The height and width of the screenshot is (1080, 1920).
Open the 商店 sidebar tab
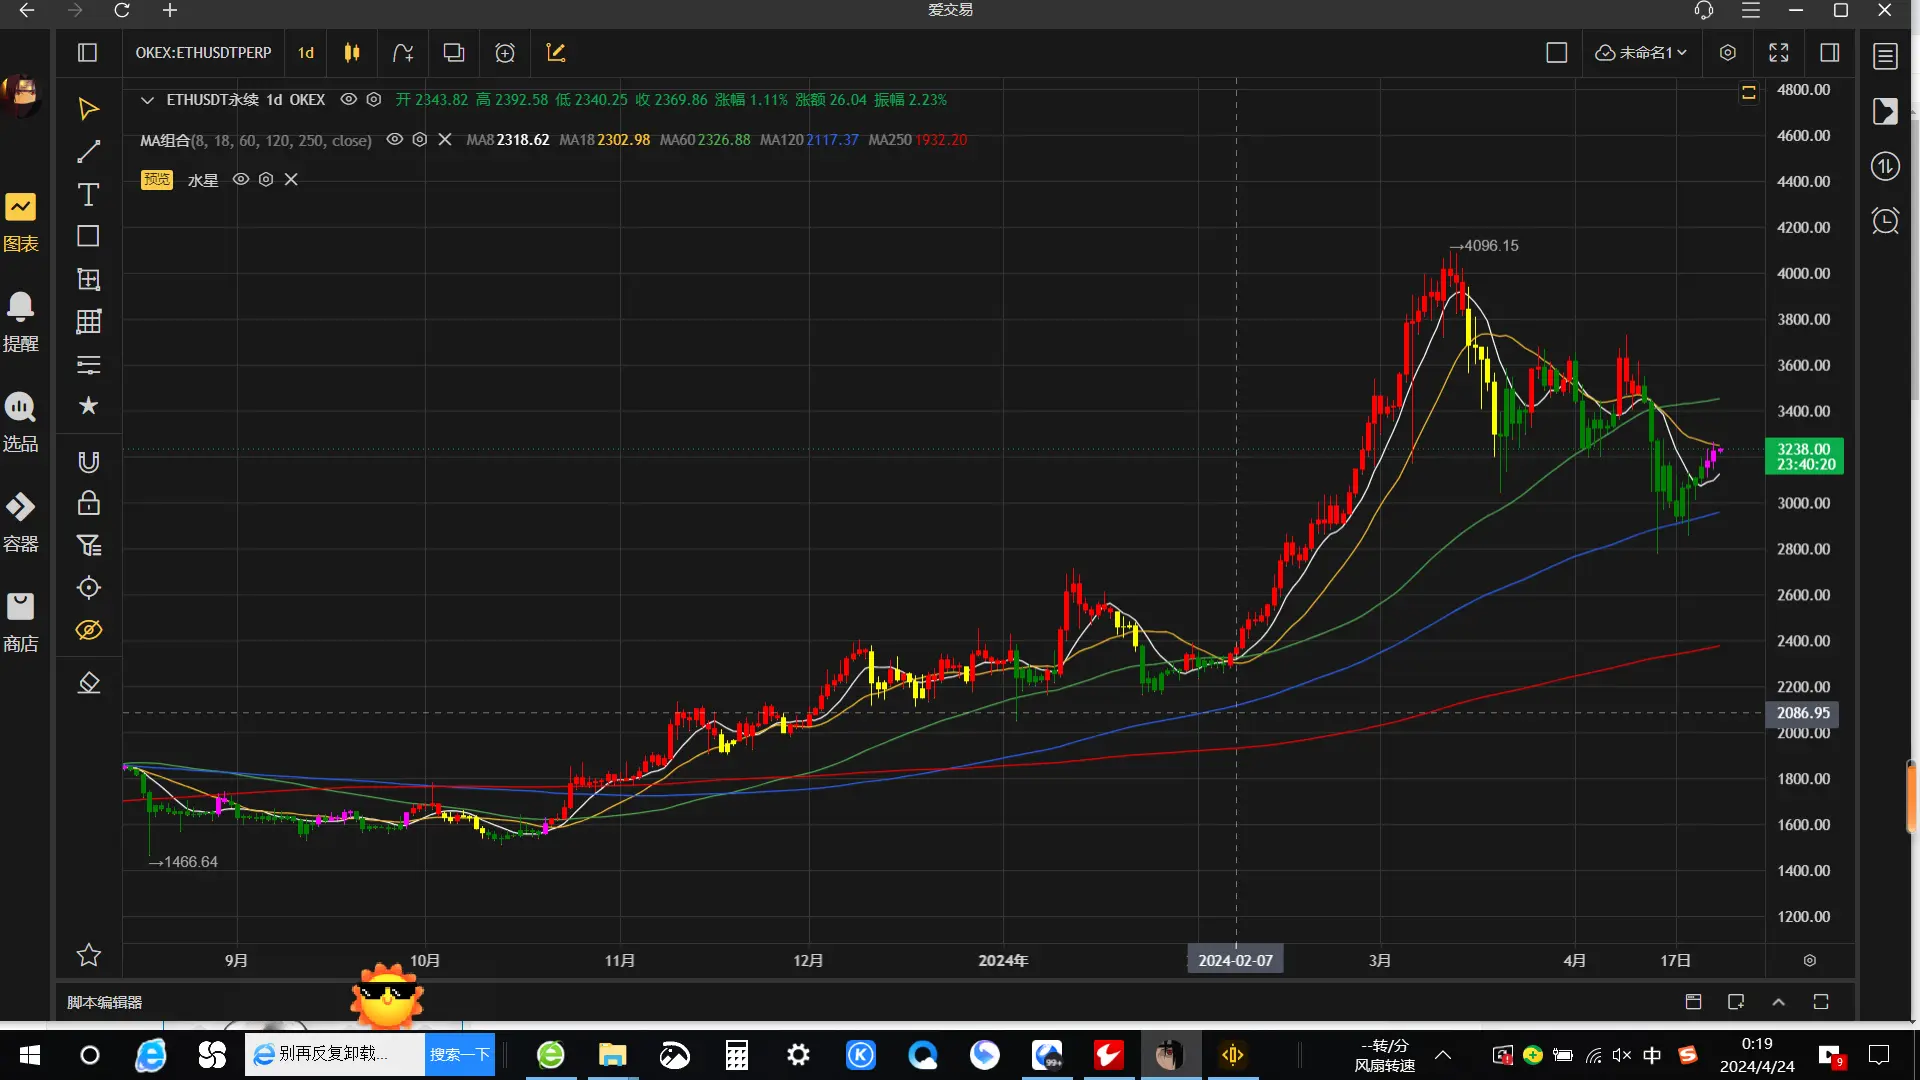click(x=20, y=620)
